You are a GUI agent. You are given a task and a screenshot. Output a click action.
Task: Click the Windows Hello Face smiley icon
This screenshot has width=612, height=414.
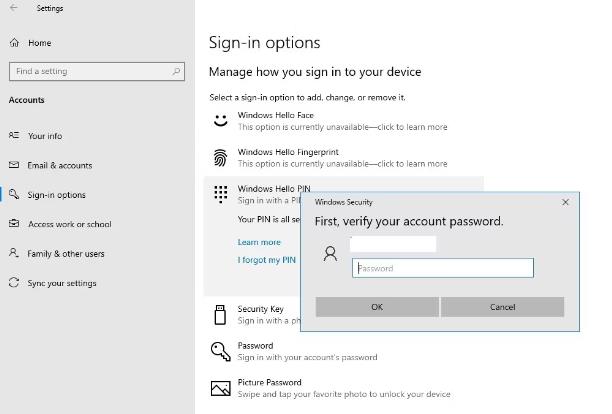(x=221, y=121)
